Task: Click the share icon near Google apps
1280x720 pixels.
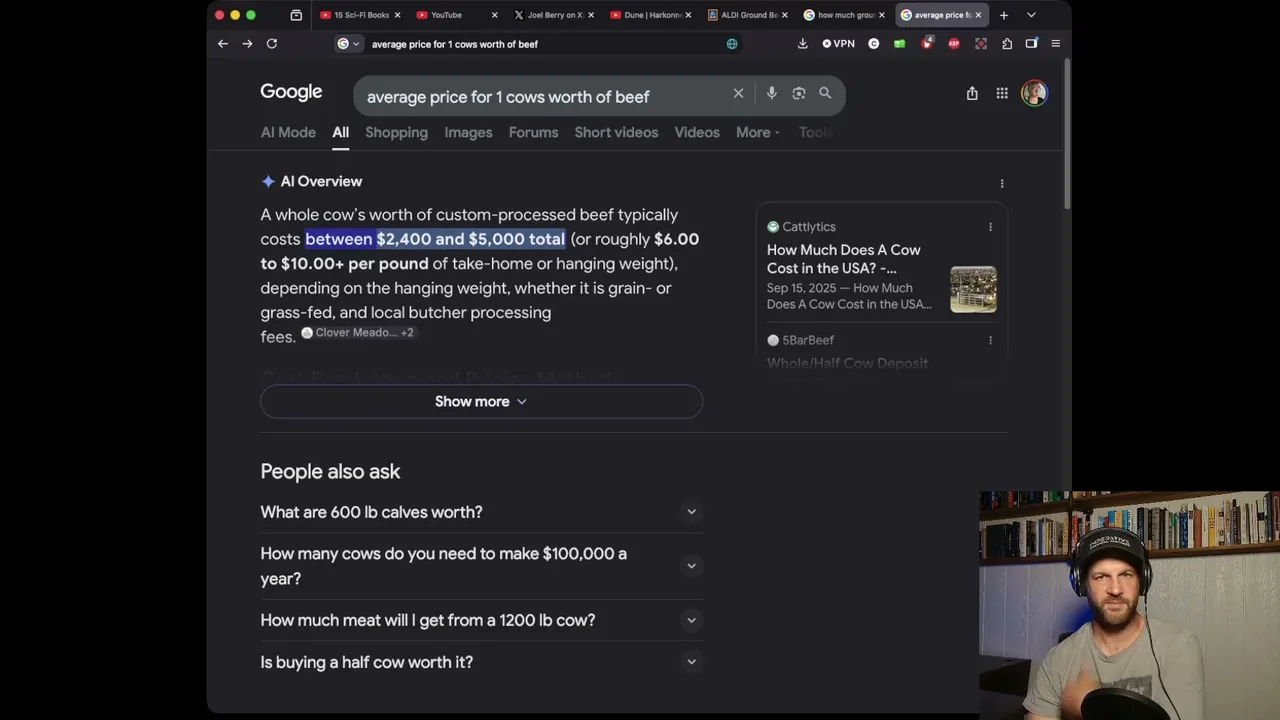Action: 972,93
